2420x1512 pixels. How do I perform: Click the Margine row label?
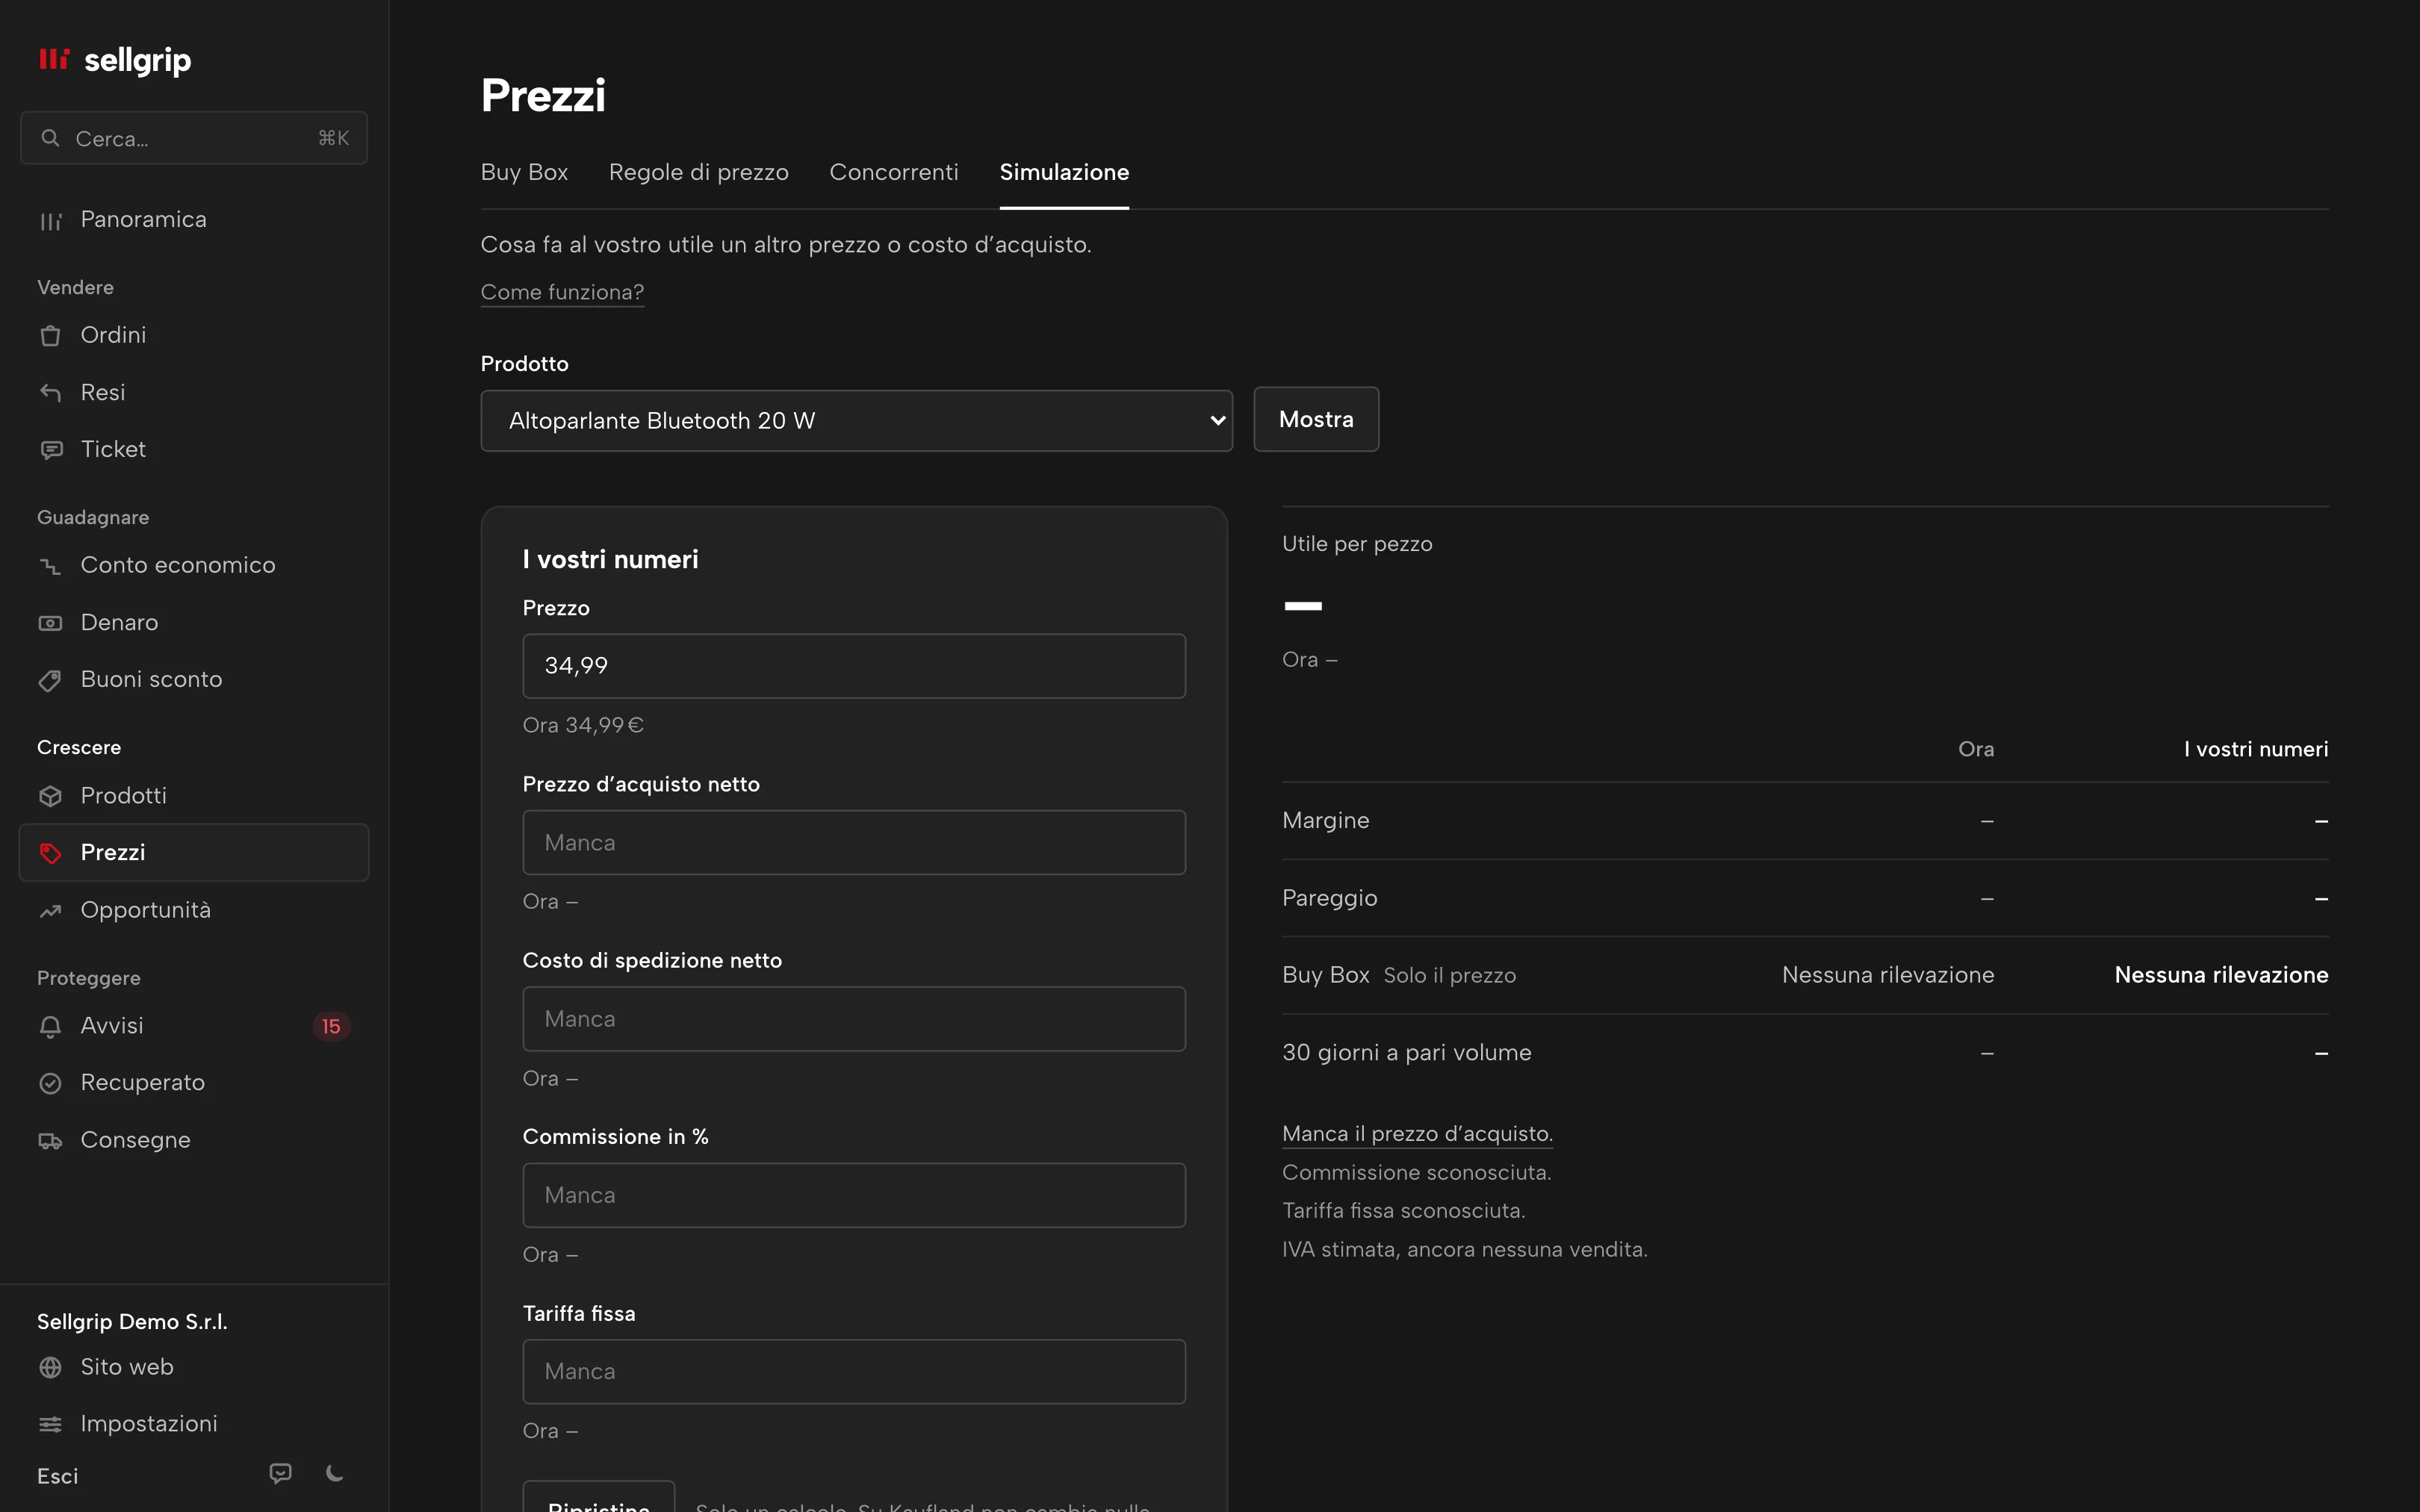pos(1326,820)
